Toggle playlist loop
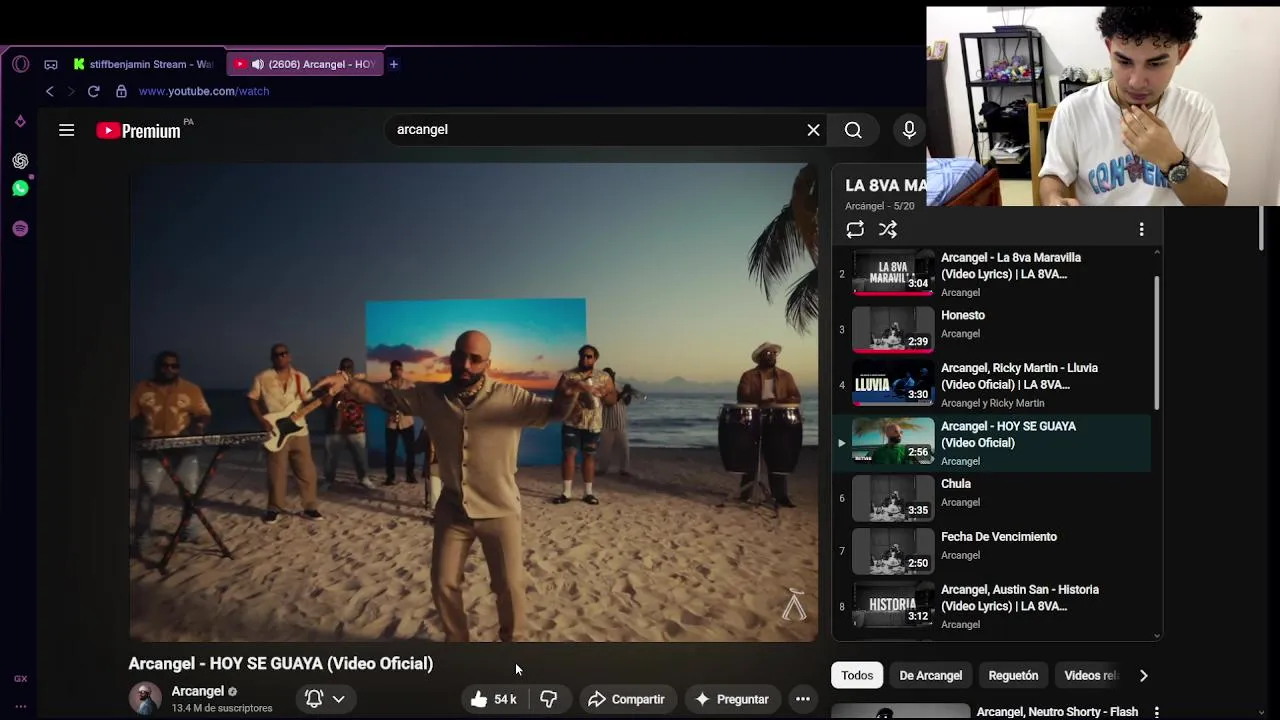Viewport: 1280px width, 720px height. [x=855, y=230]
